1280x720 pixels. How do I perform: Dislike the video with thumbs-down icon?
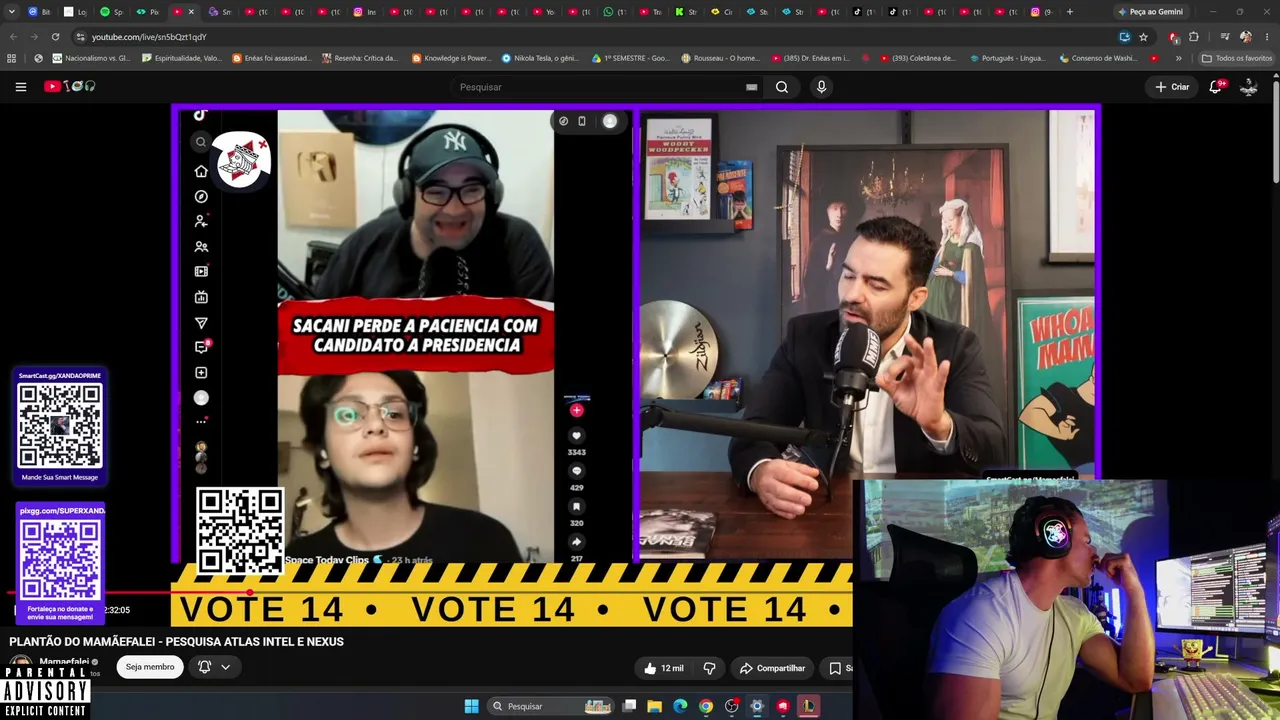coord(710,668)
